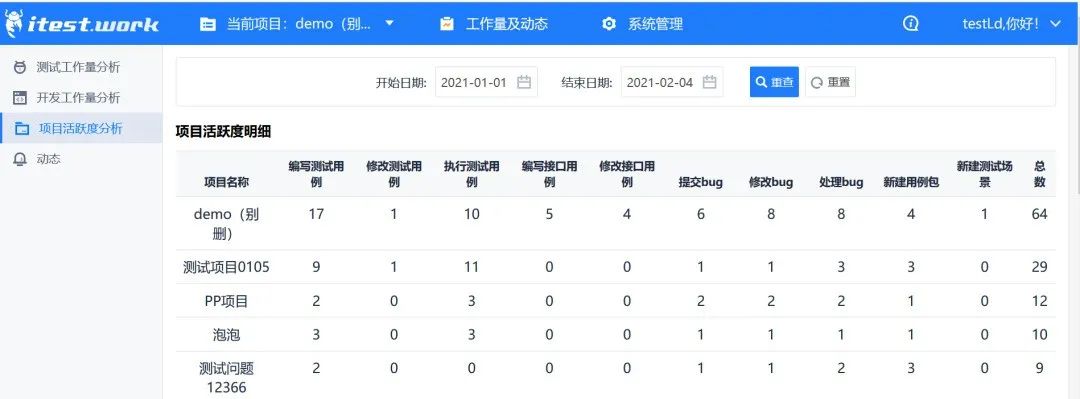Click the 新建测试场景 column header
Viewport: 1080px width, 399px height.
click(x=985, y=174)
